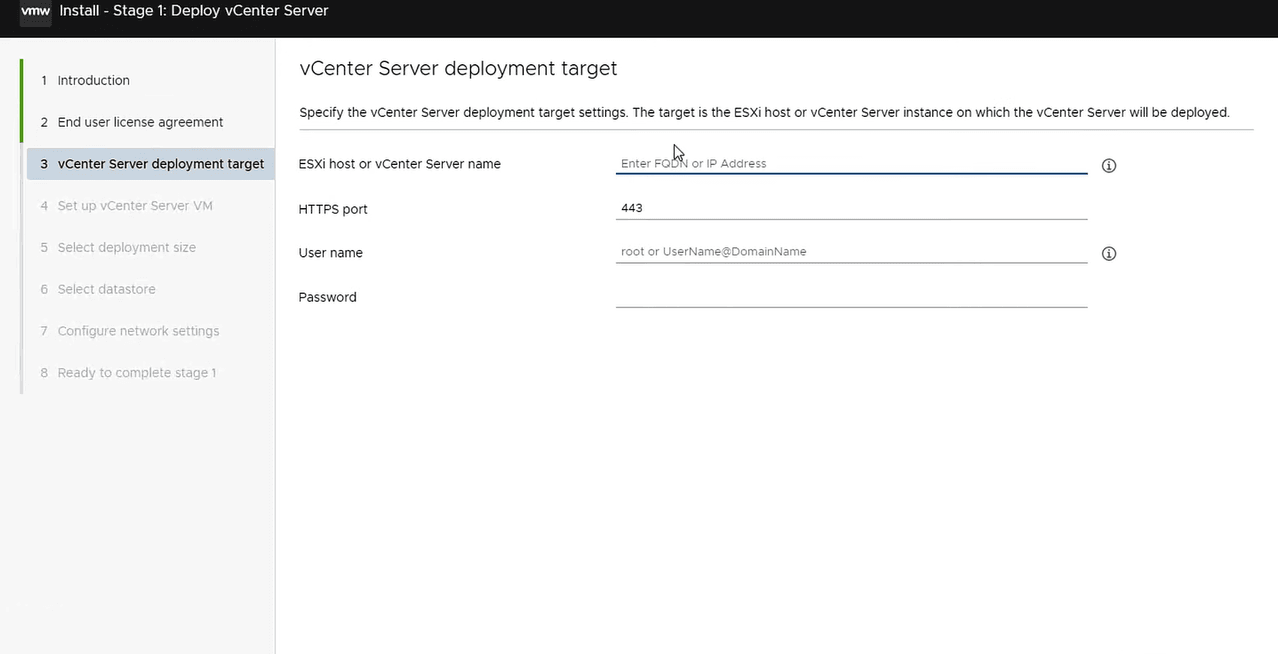Click the ESXi host or vCenter Server name label
This screenshot has height=654, width=1278.
399,164
